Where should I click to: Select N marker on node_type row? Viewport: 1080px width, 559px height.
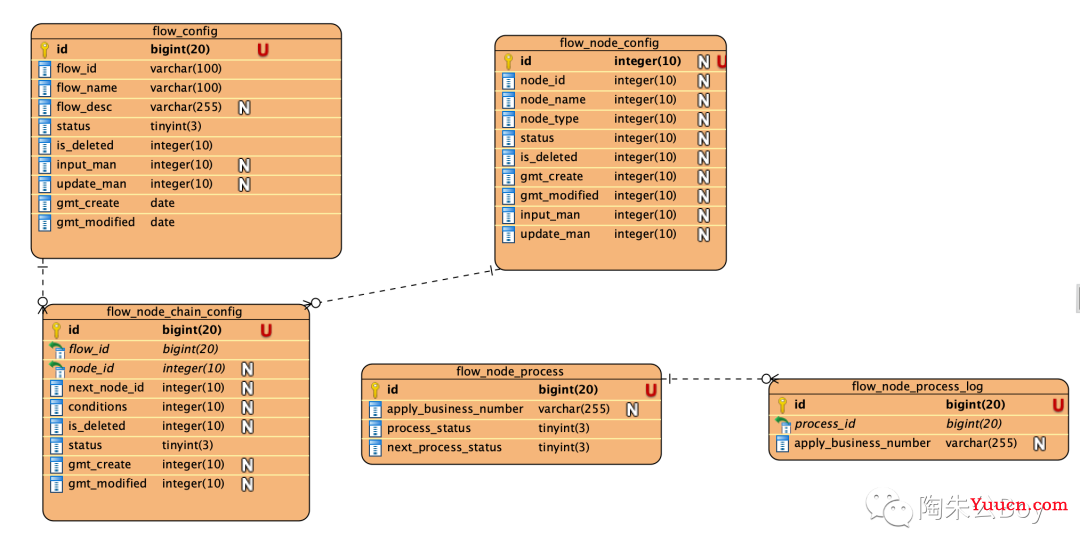(x=703, y=119)
